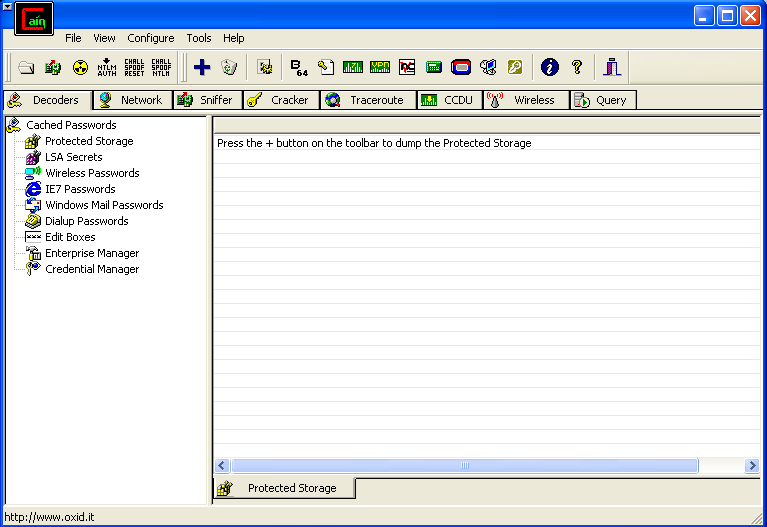Click the blue plus toolbar button
Image resolution: width=767 pixels, height=527 pixels.
click(x=202, y=67)
